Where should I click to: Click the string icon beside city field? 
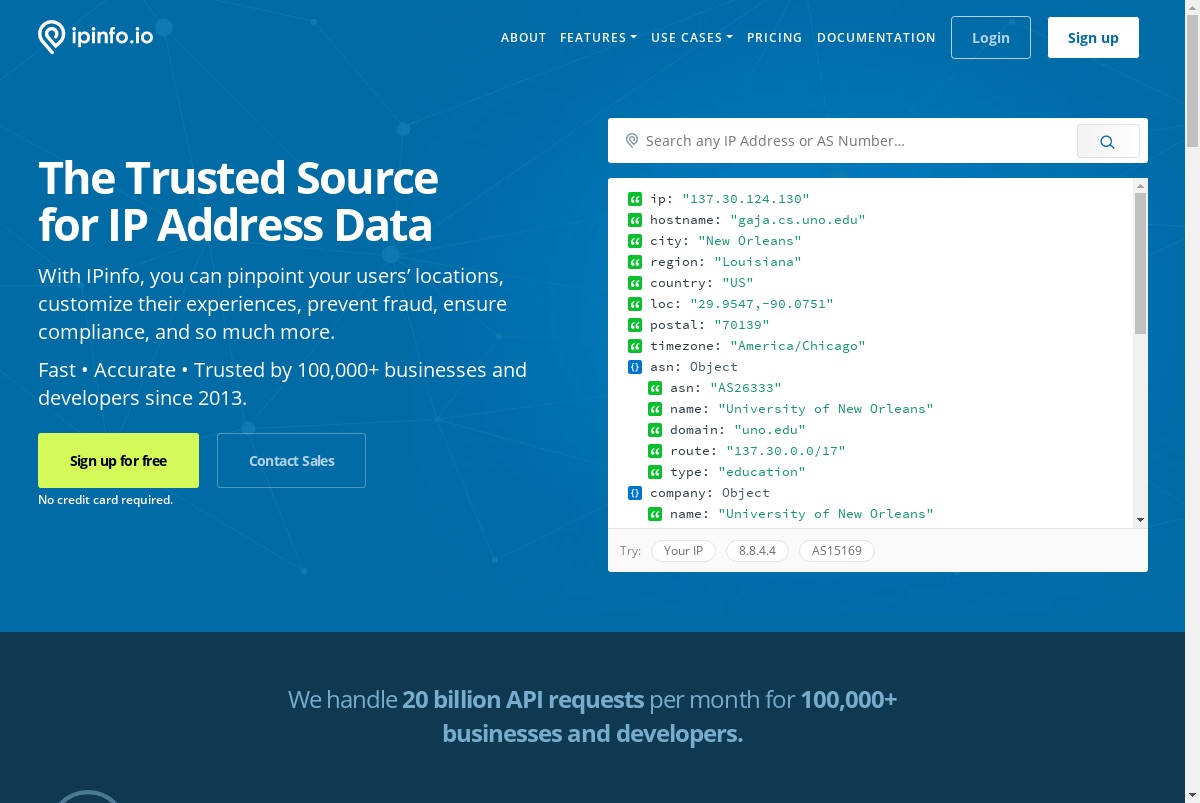[x=635, y=241]
